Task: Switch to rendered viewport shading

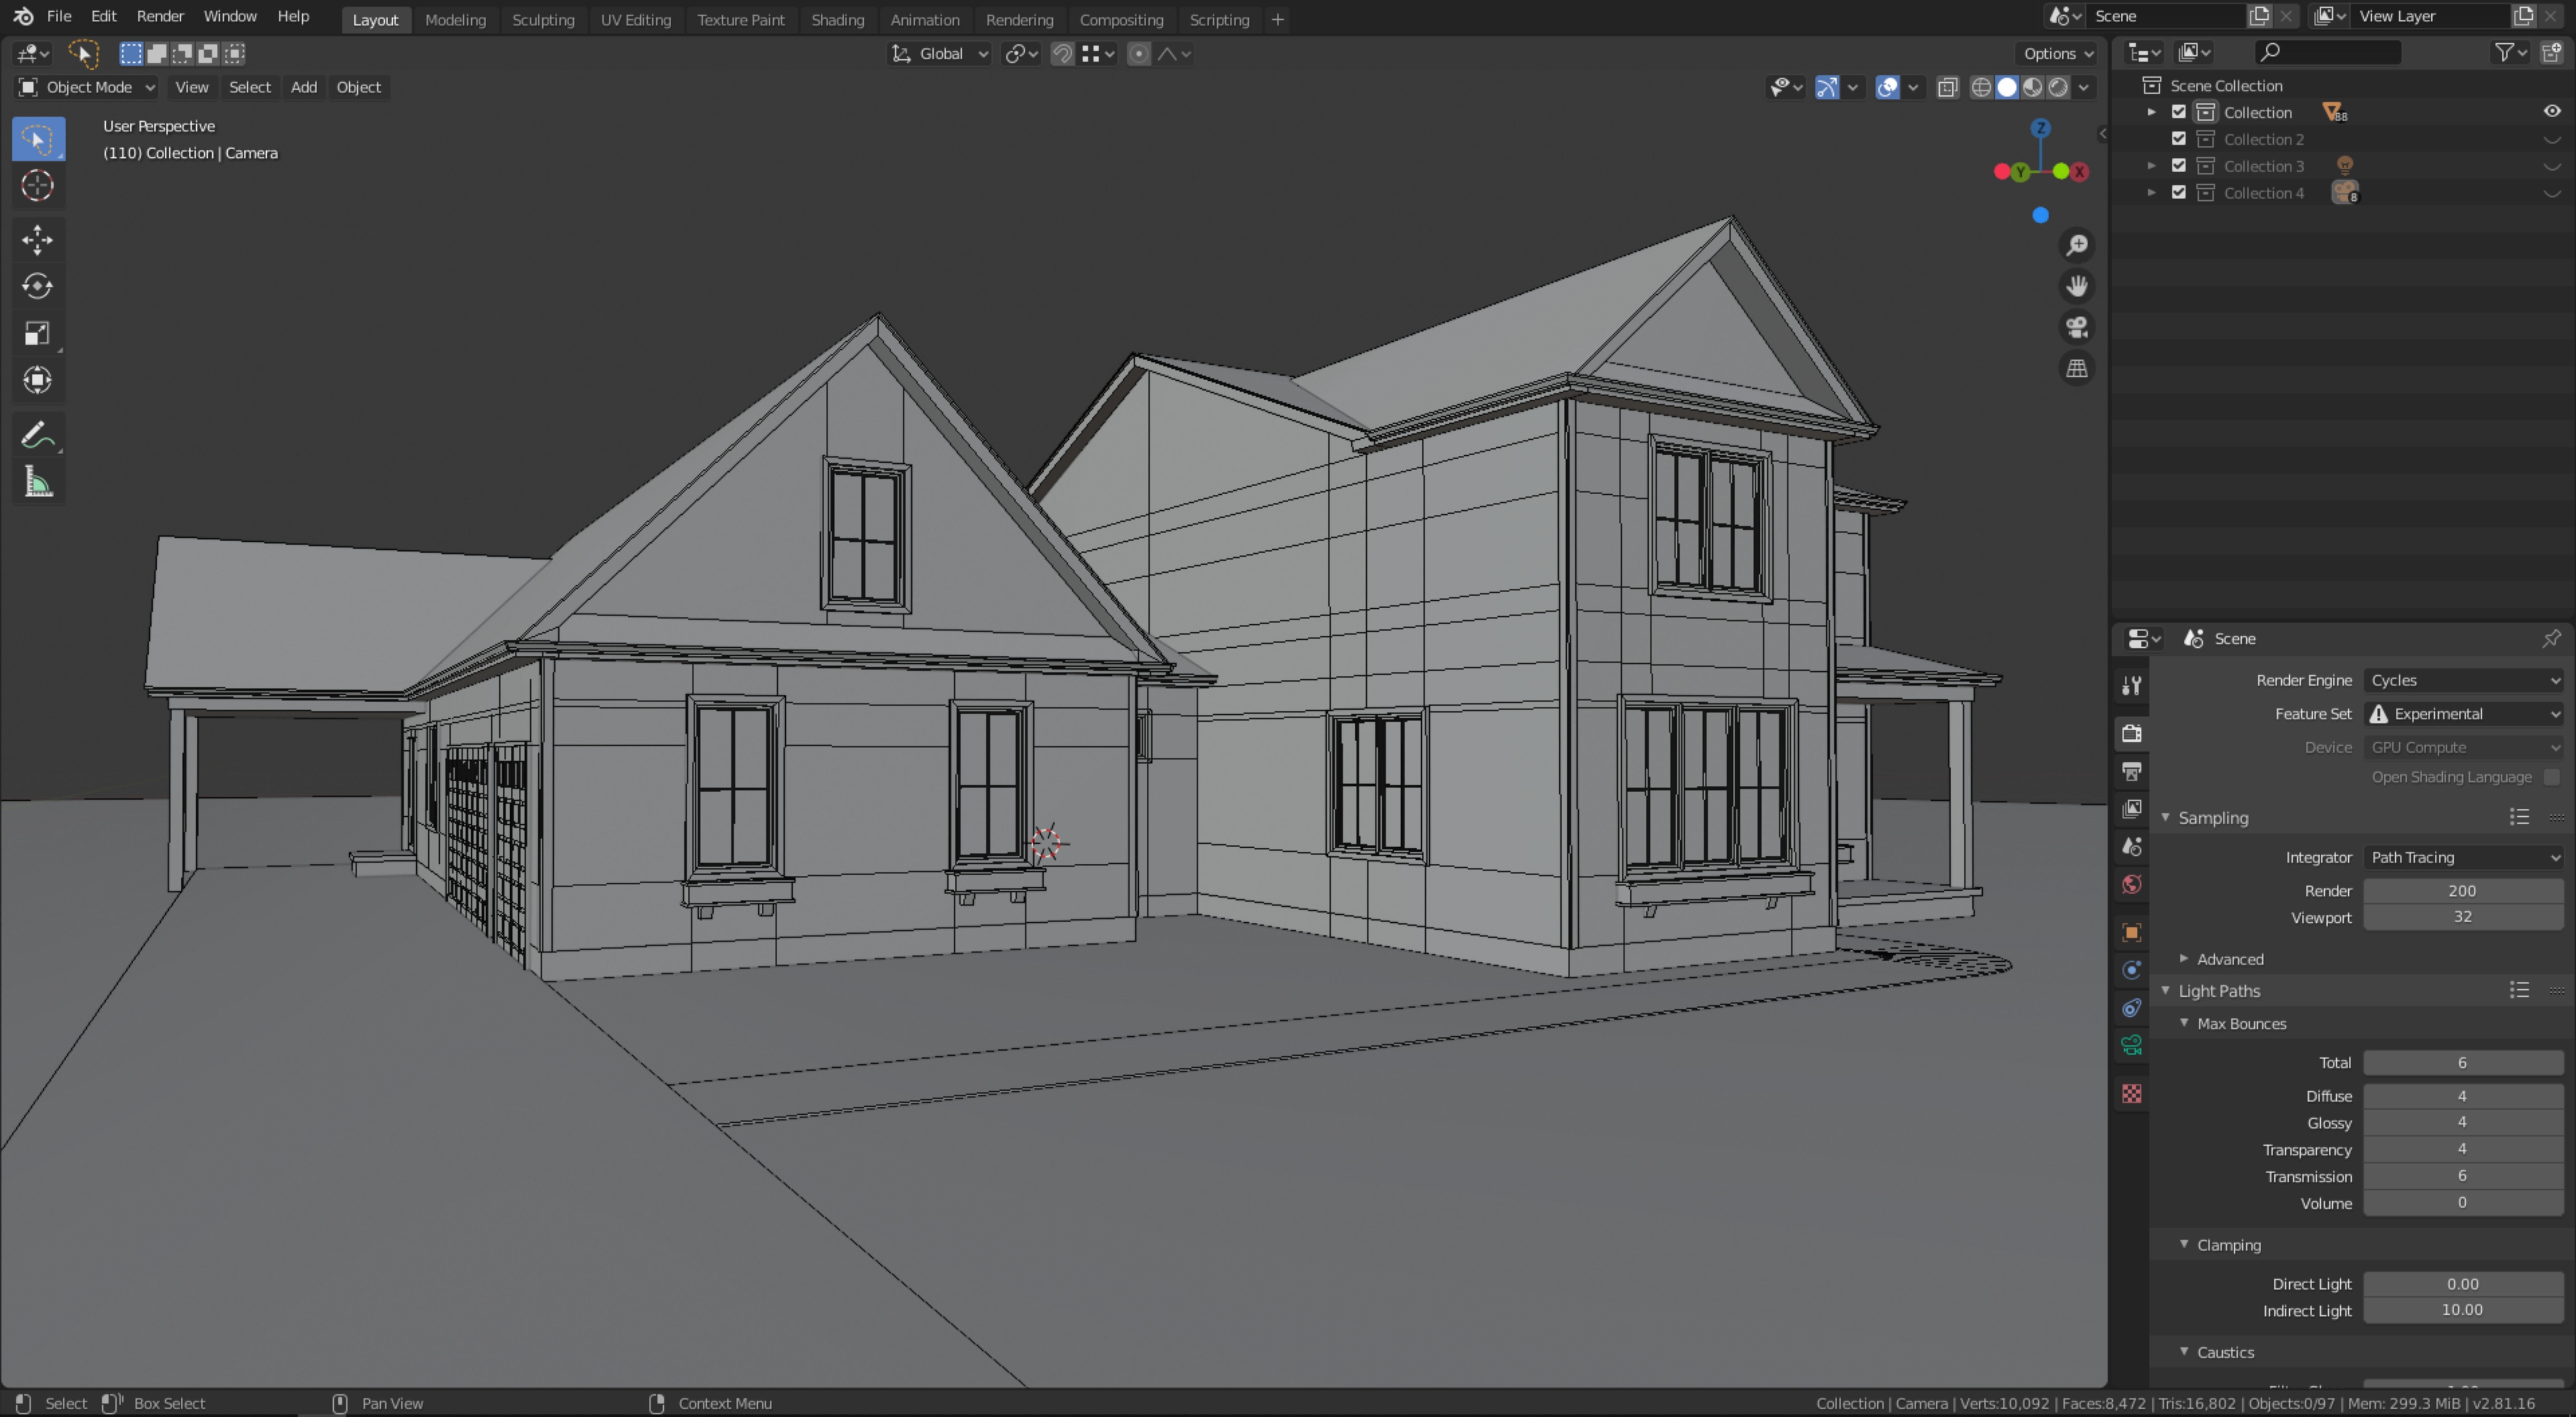Action: tap(2058, 87)
